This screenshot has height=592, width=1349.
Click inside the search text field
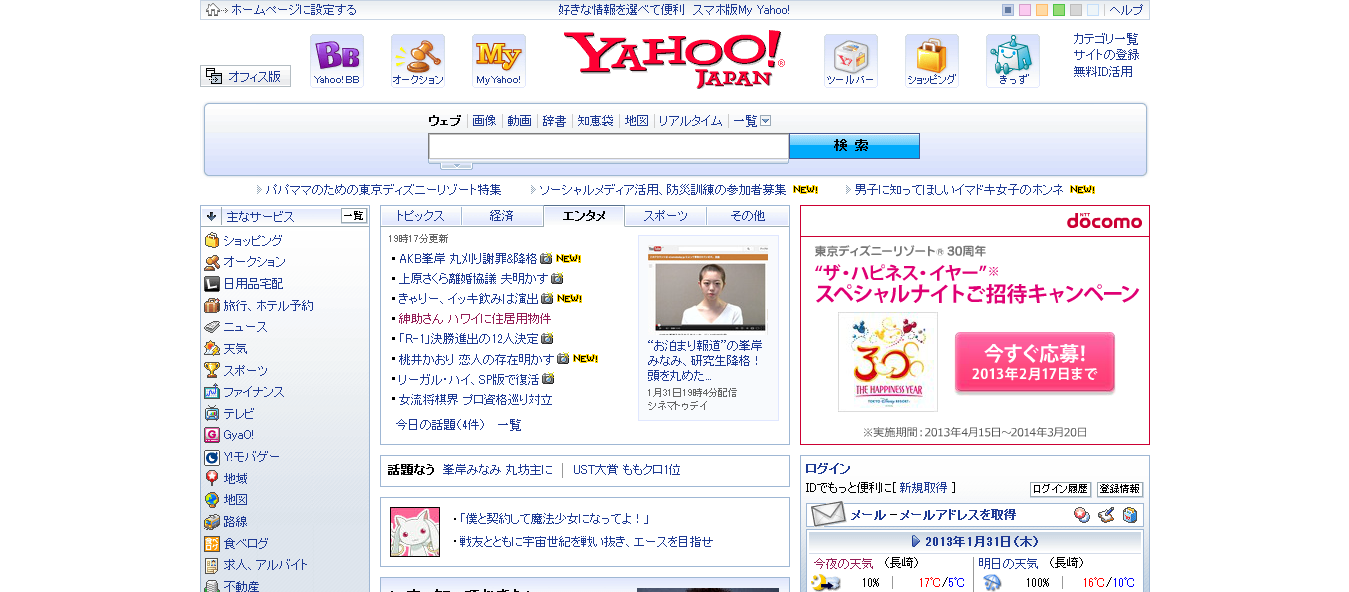[x=609, y=146]
